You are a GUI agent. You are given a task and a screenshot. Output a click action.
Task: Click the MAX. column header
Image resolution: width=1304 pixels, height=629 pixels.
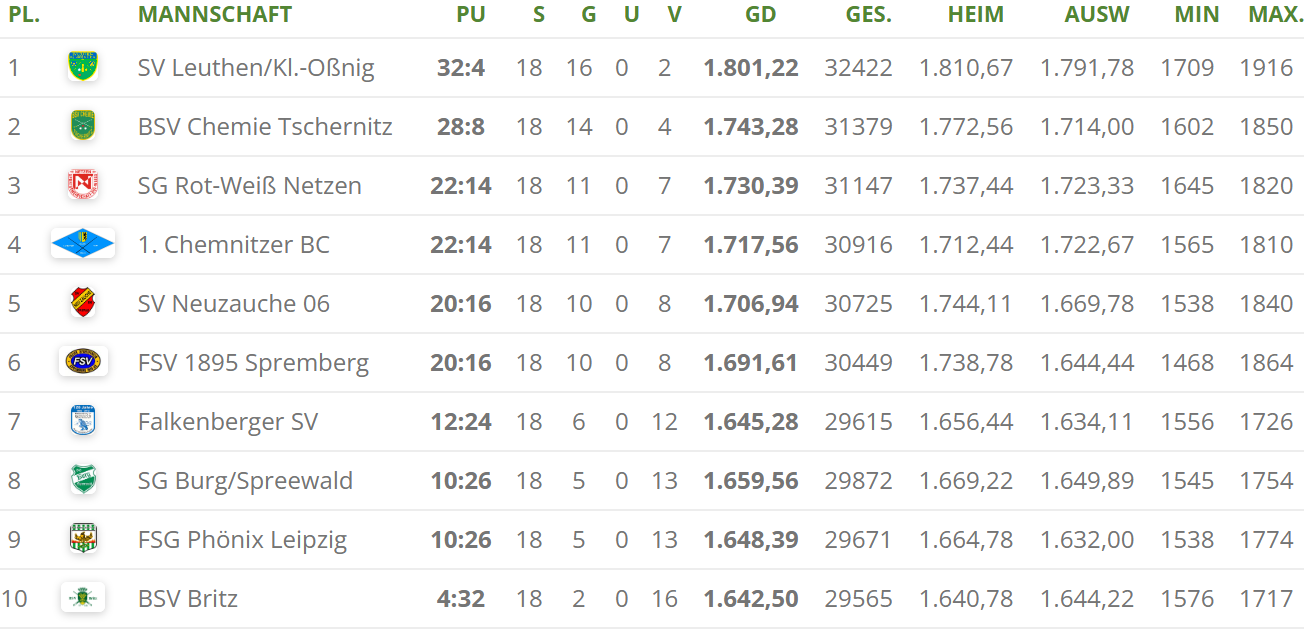1275,14
